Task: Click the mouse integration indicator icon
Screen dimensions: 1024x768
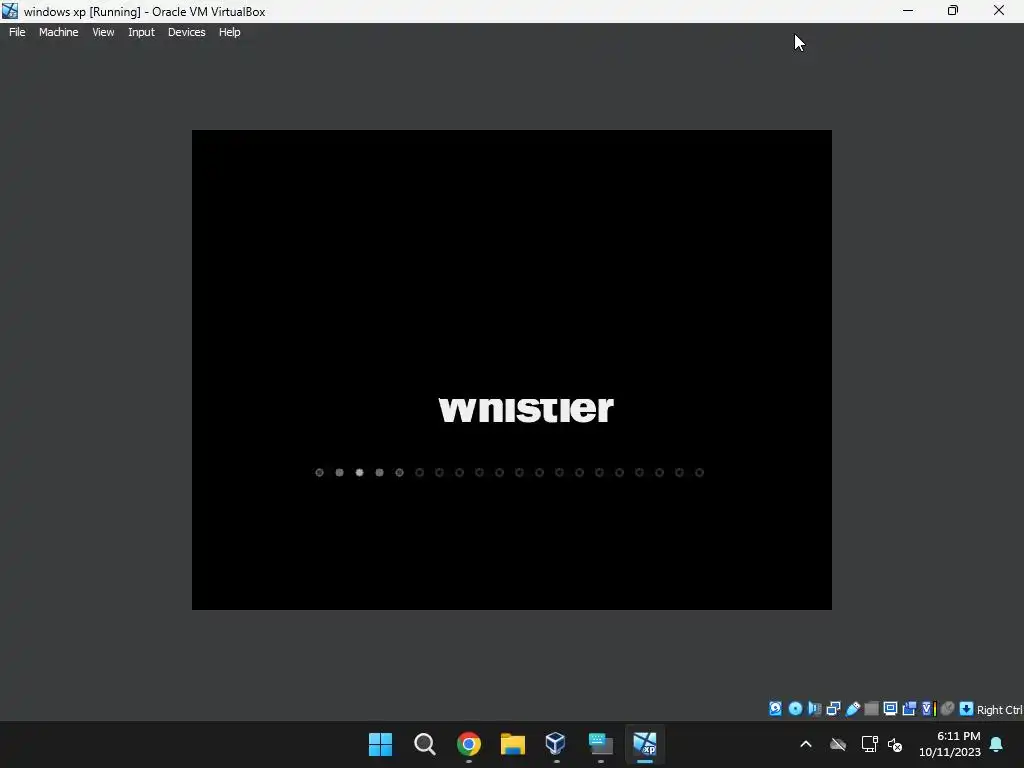Action: click(x=948, y=709)
